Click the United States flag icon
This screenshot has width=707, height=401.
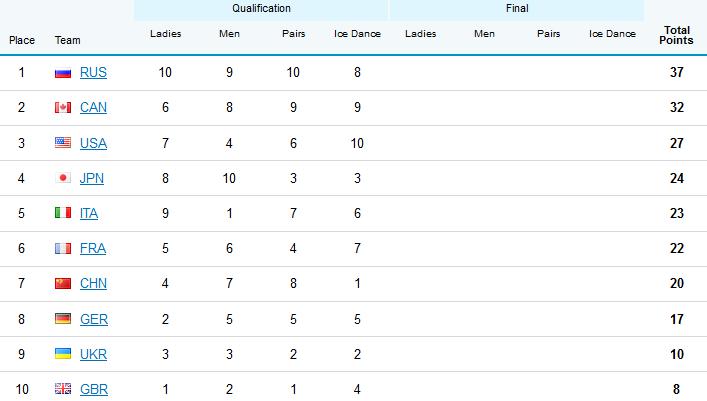[63, 143]
